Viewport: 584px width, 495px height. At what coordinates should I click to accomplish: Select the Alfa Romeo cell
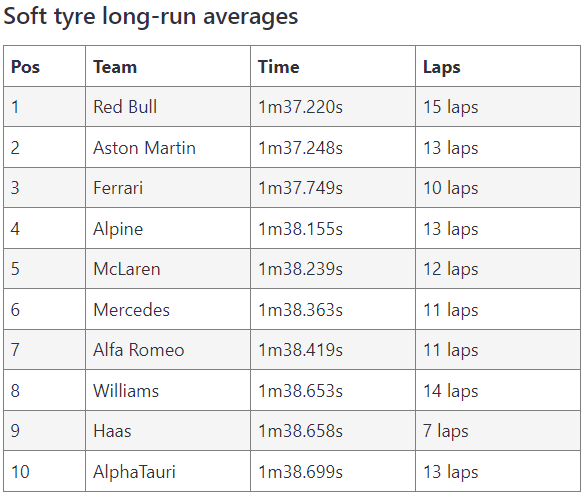click(x=168, y=350)
